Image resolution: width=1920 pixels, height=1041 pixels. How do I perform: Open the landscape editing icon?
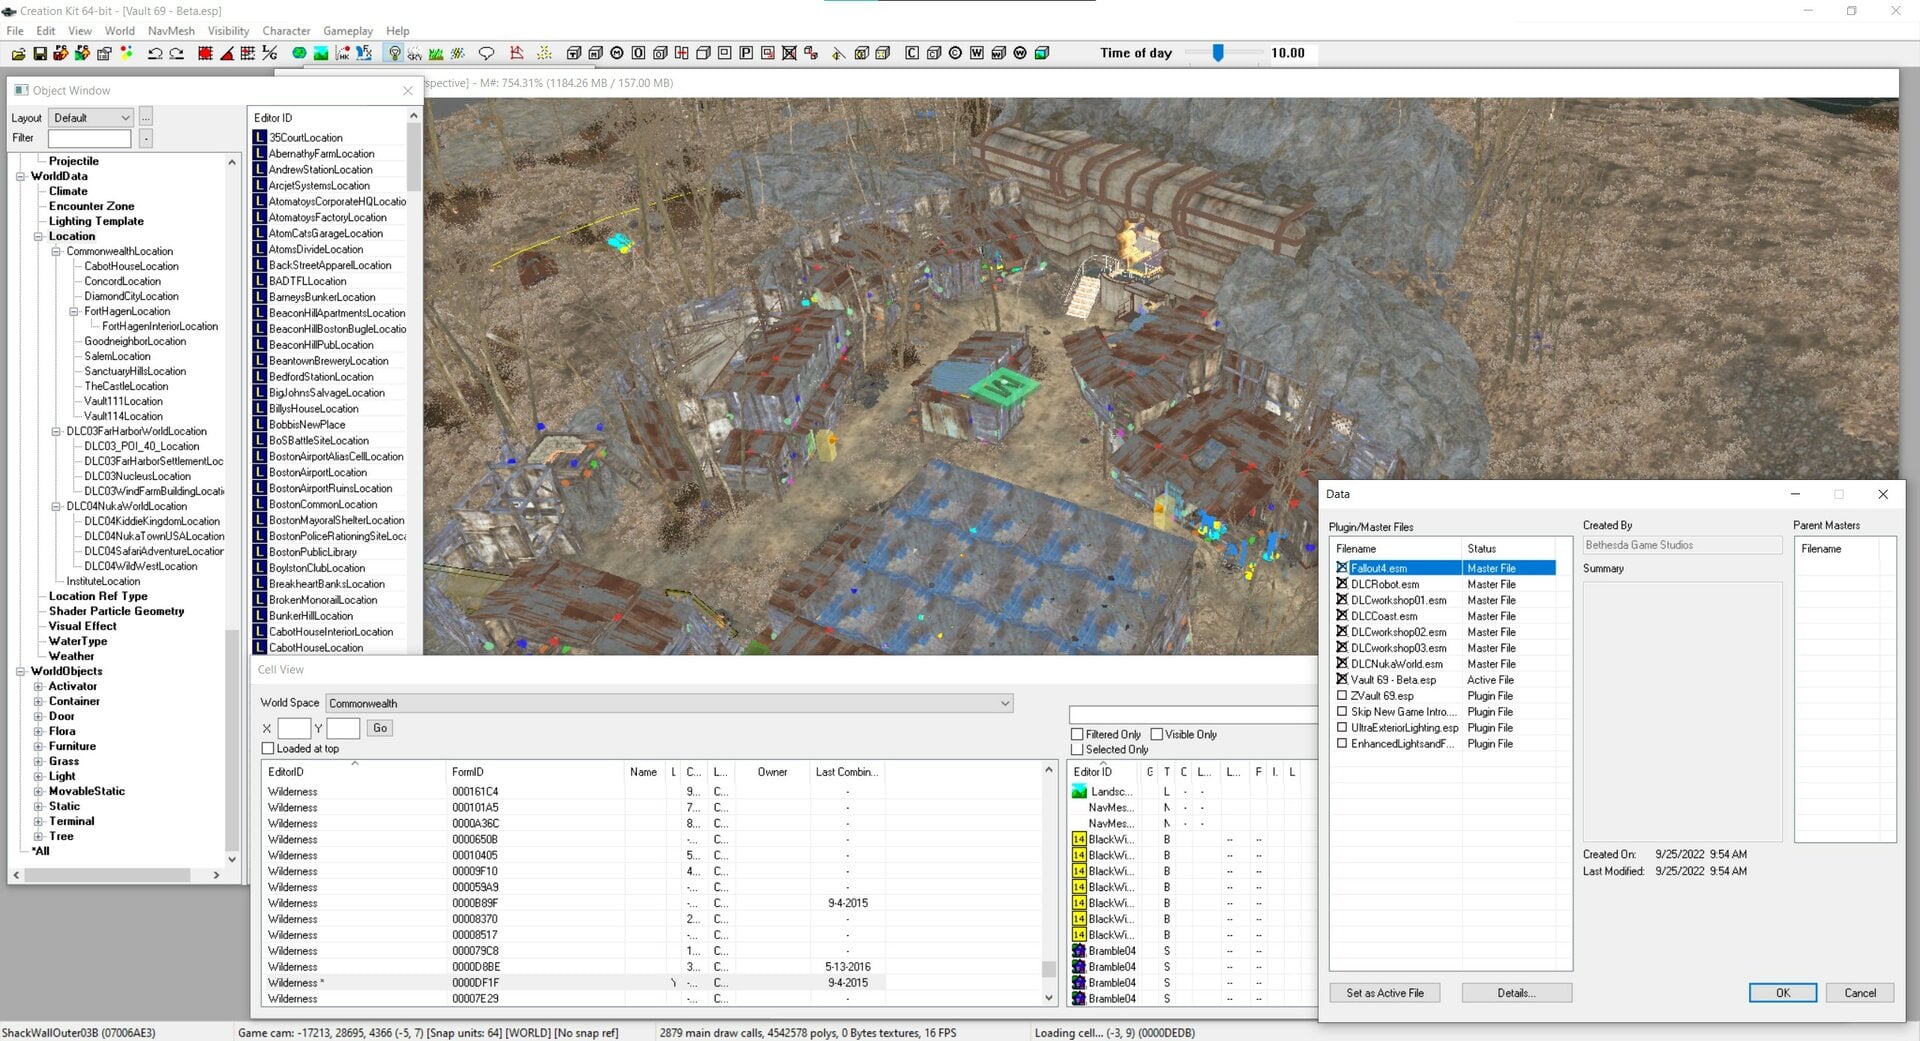tap(321, 53)
